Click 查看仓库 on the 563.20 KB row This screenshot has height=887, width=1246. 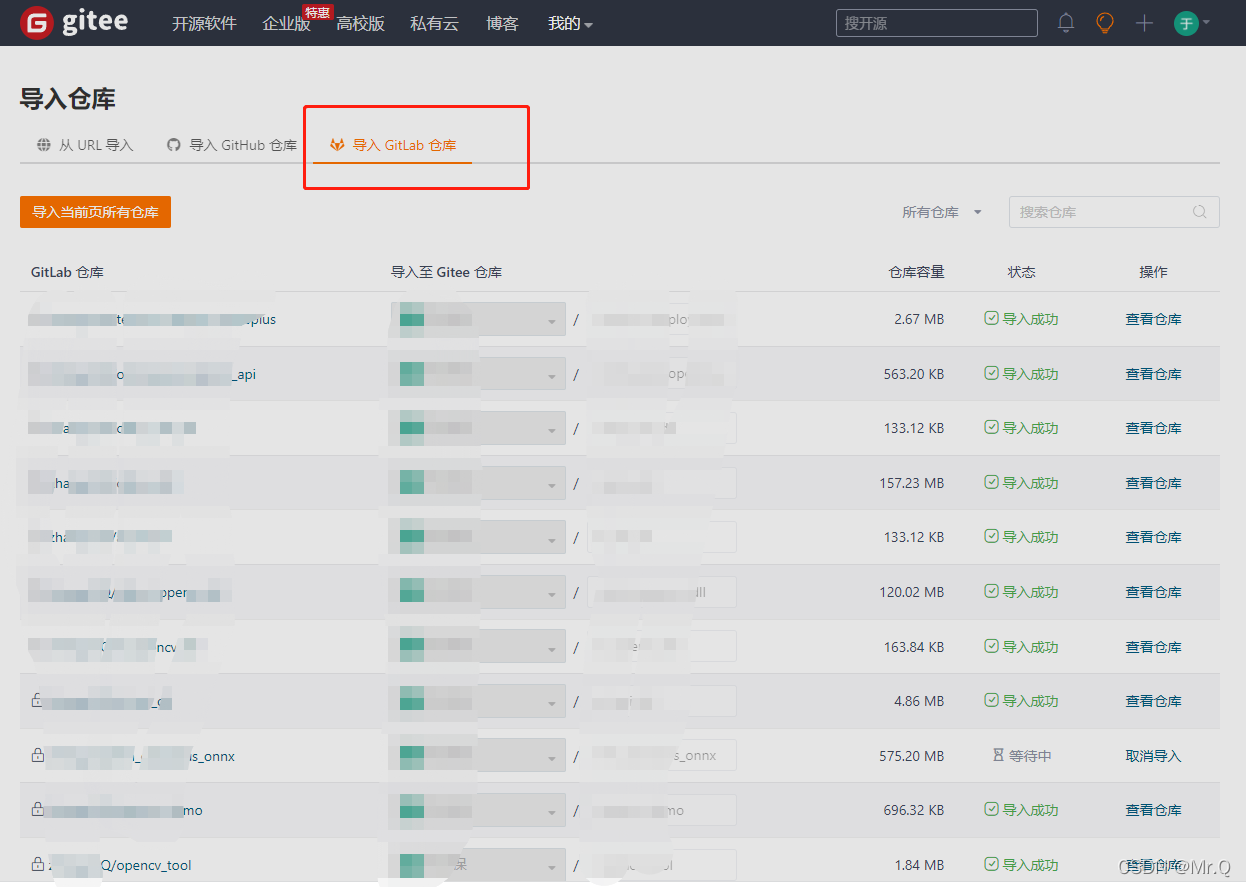coord(1153,374)
